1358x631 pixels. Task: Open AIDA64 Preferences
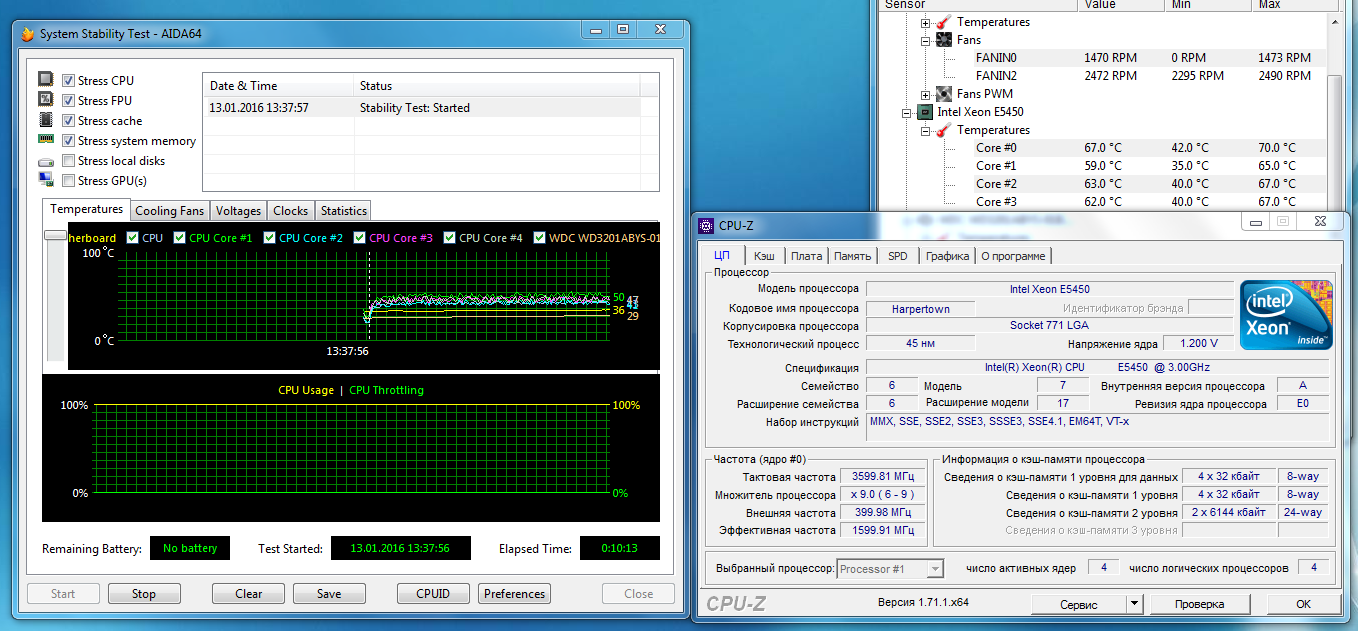tap(515, 594)
